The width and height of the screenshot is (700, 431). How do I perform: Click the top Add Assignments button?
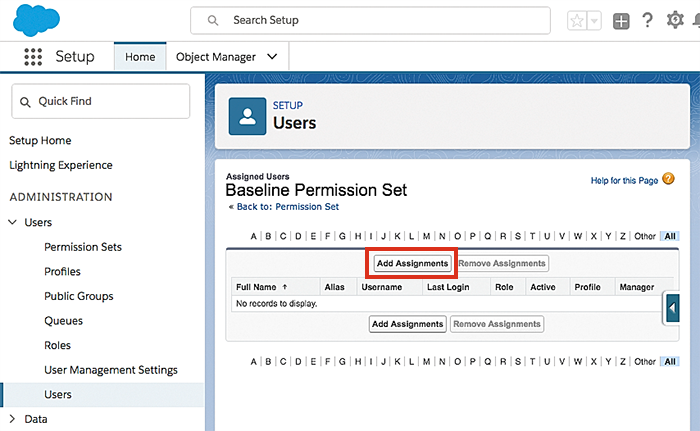coord(412,264)
